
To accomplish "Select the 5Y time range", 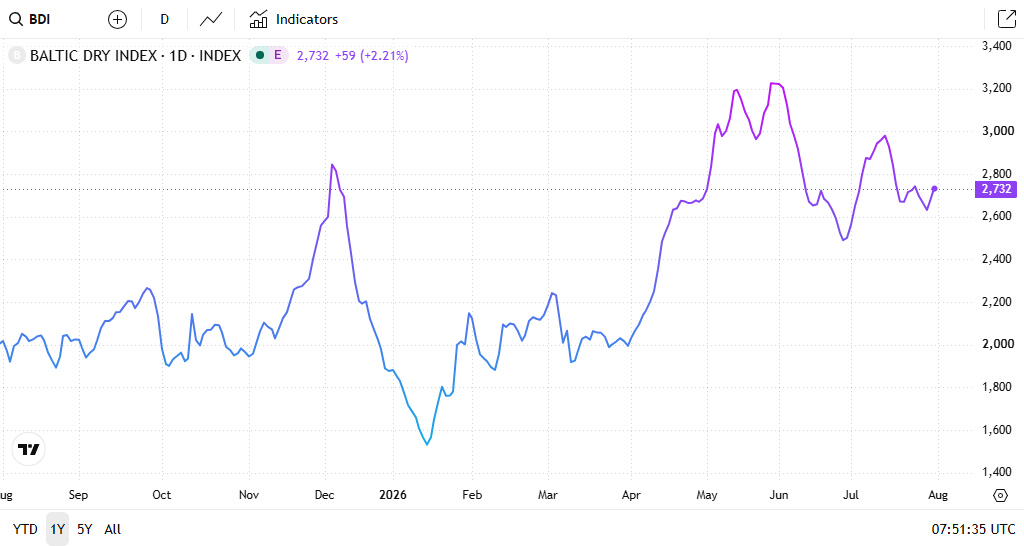I will pyautogui.click(x=85, y=529).
